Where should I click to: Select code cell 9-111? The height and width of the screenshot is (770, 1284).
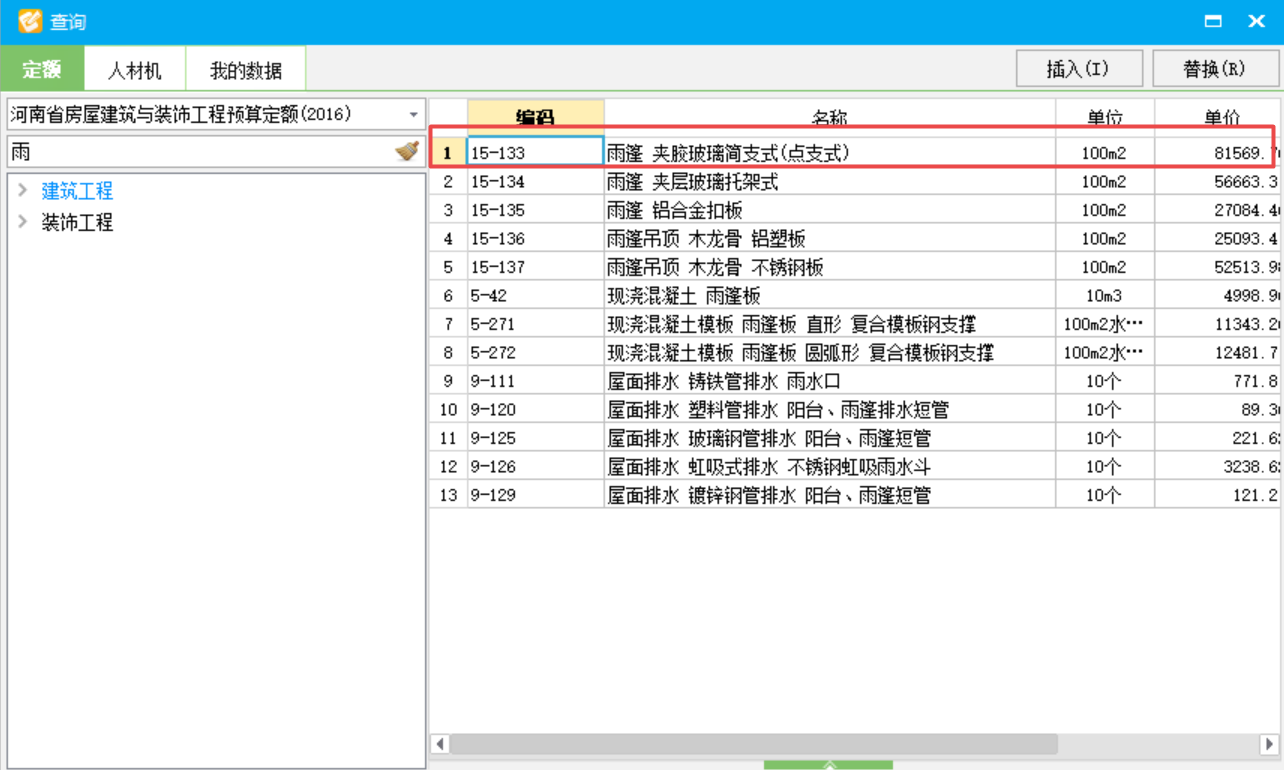[536, 381]
